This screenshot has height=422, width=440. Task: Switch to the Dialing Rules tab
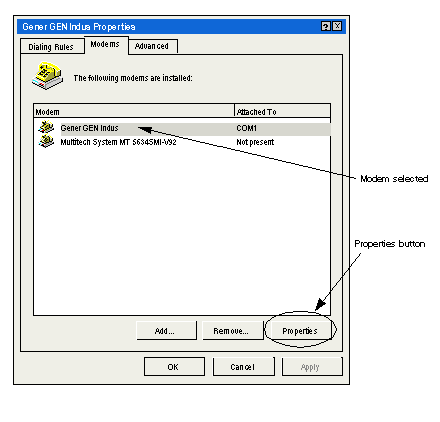(x=52, y=47)
